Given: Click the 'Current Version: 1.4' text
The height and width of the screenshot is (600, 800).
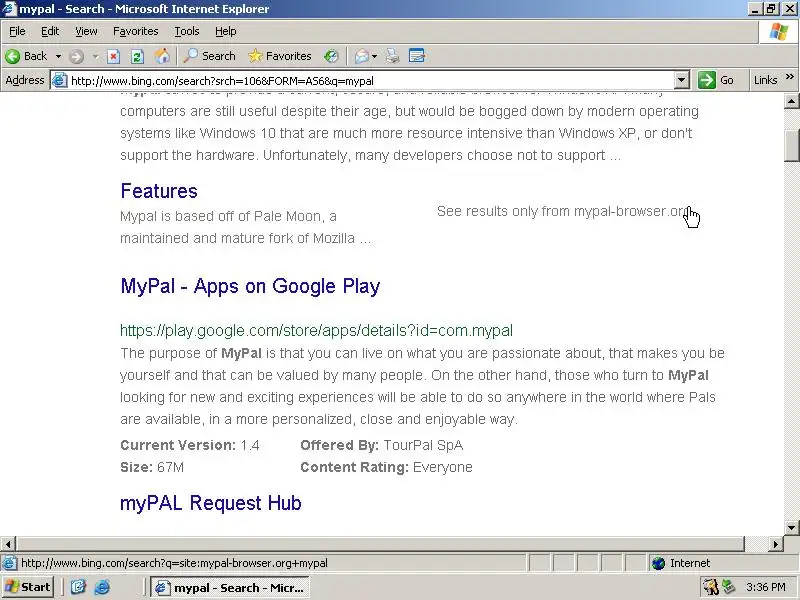Looking at the screenshot, I should tap(190, 445).
